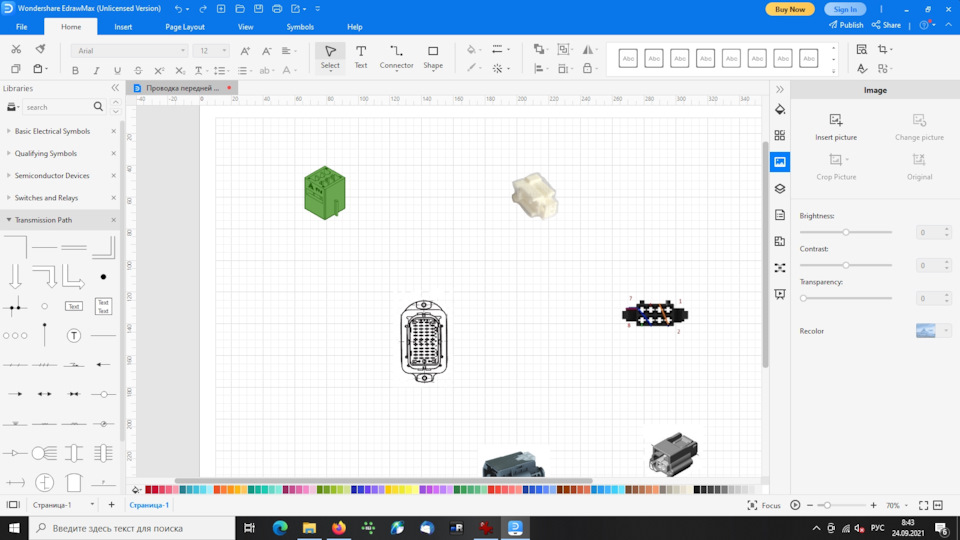Click the Copy icon
960x540 pixels.
tap(16, 69)
